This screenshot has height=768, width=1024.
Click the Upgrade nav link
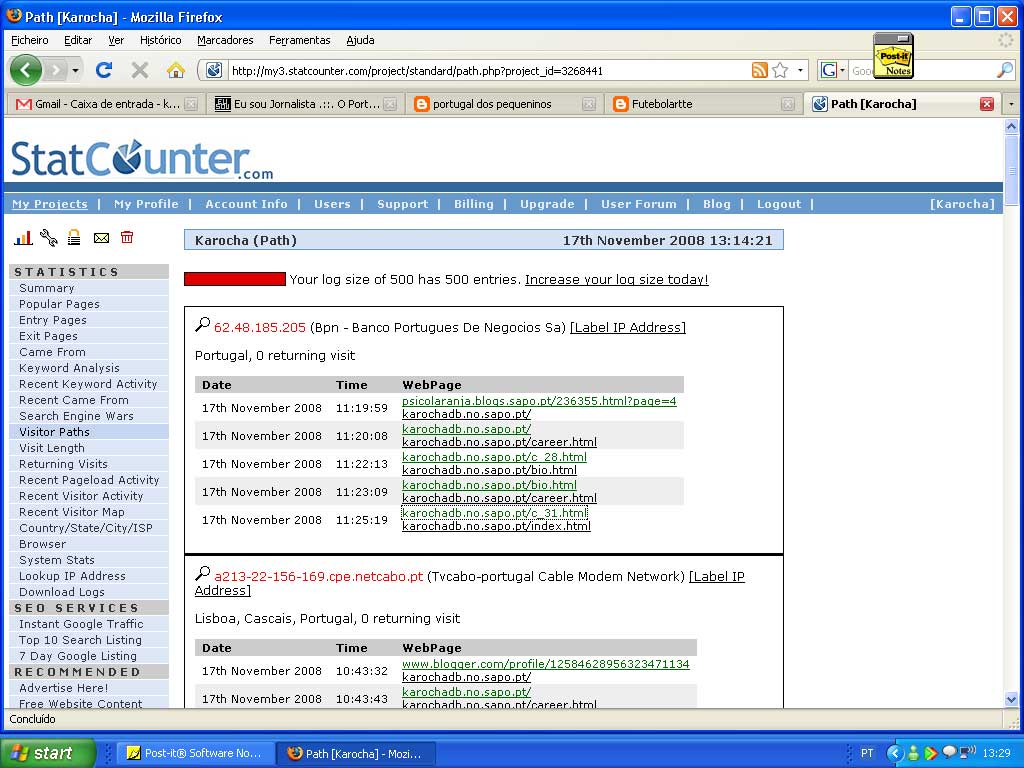click(x=547, y=204)
